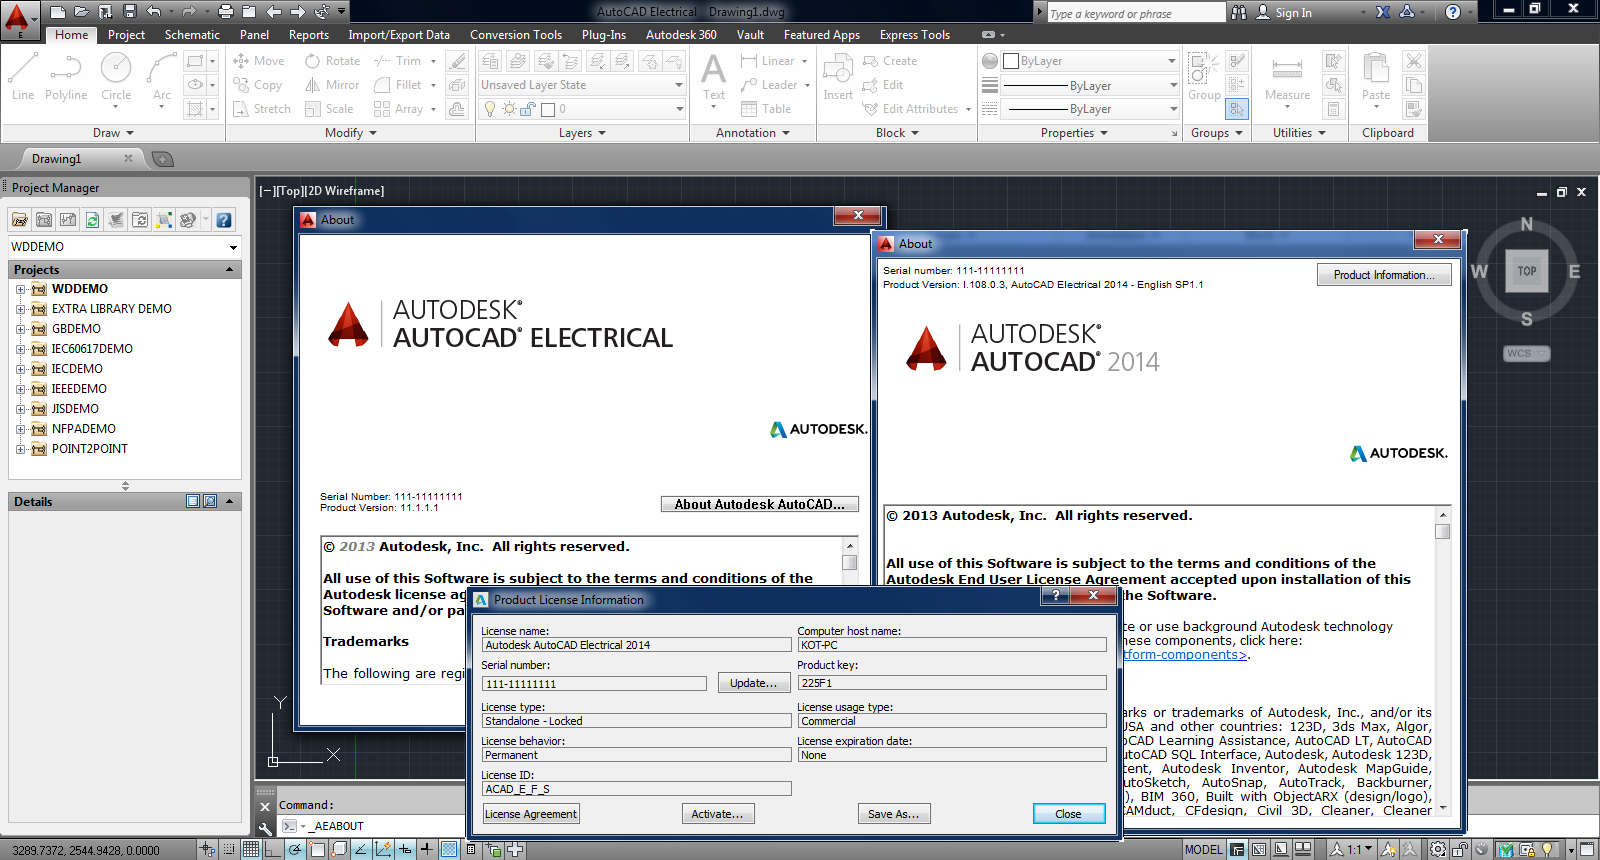Toggle Polar Tracking in status bar
Image resolution: width=1600 pixels, height=860 pixels.
[295, 850]
